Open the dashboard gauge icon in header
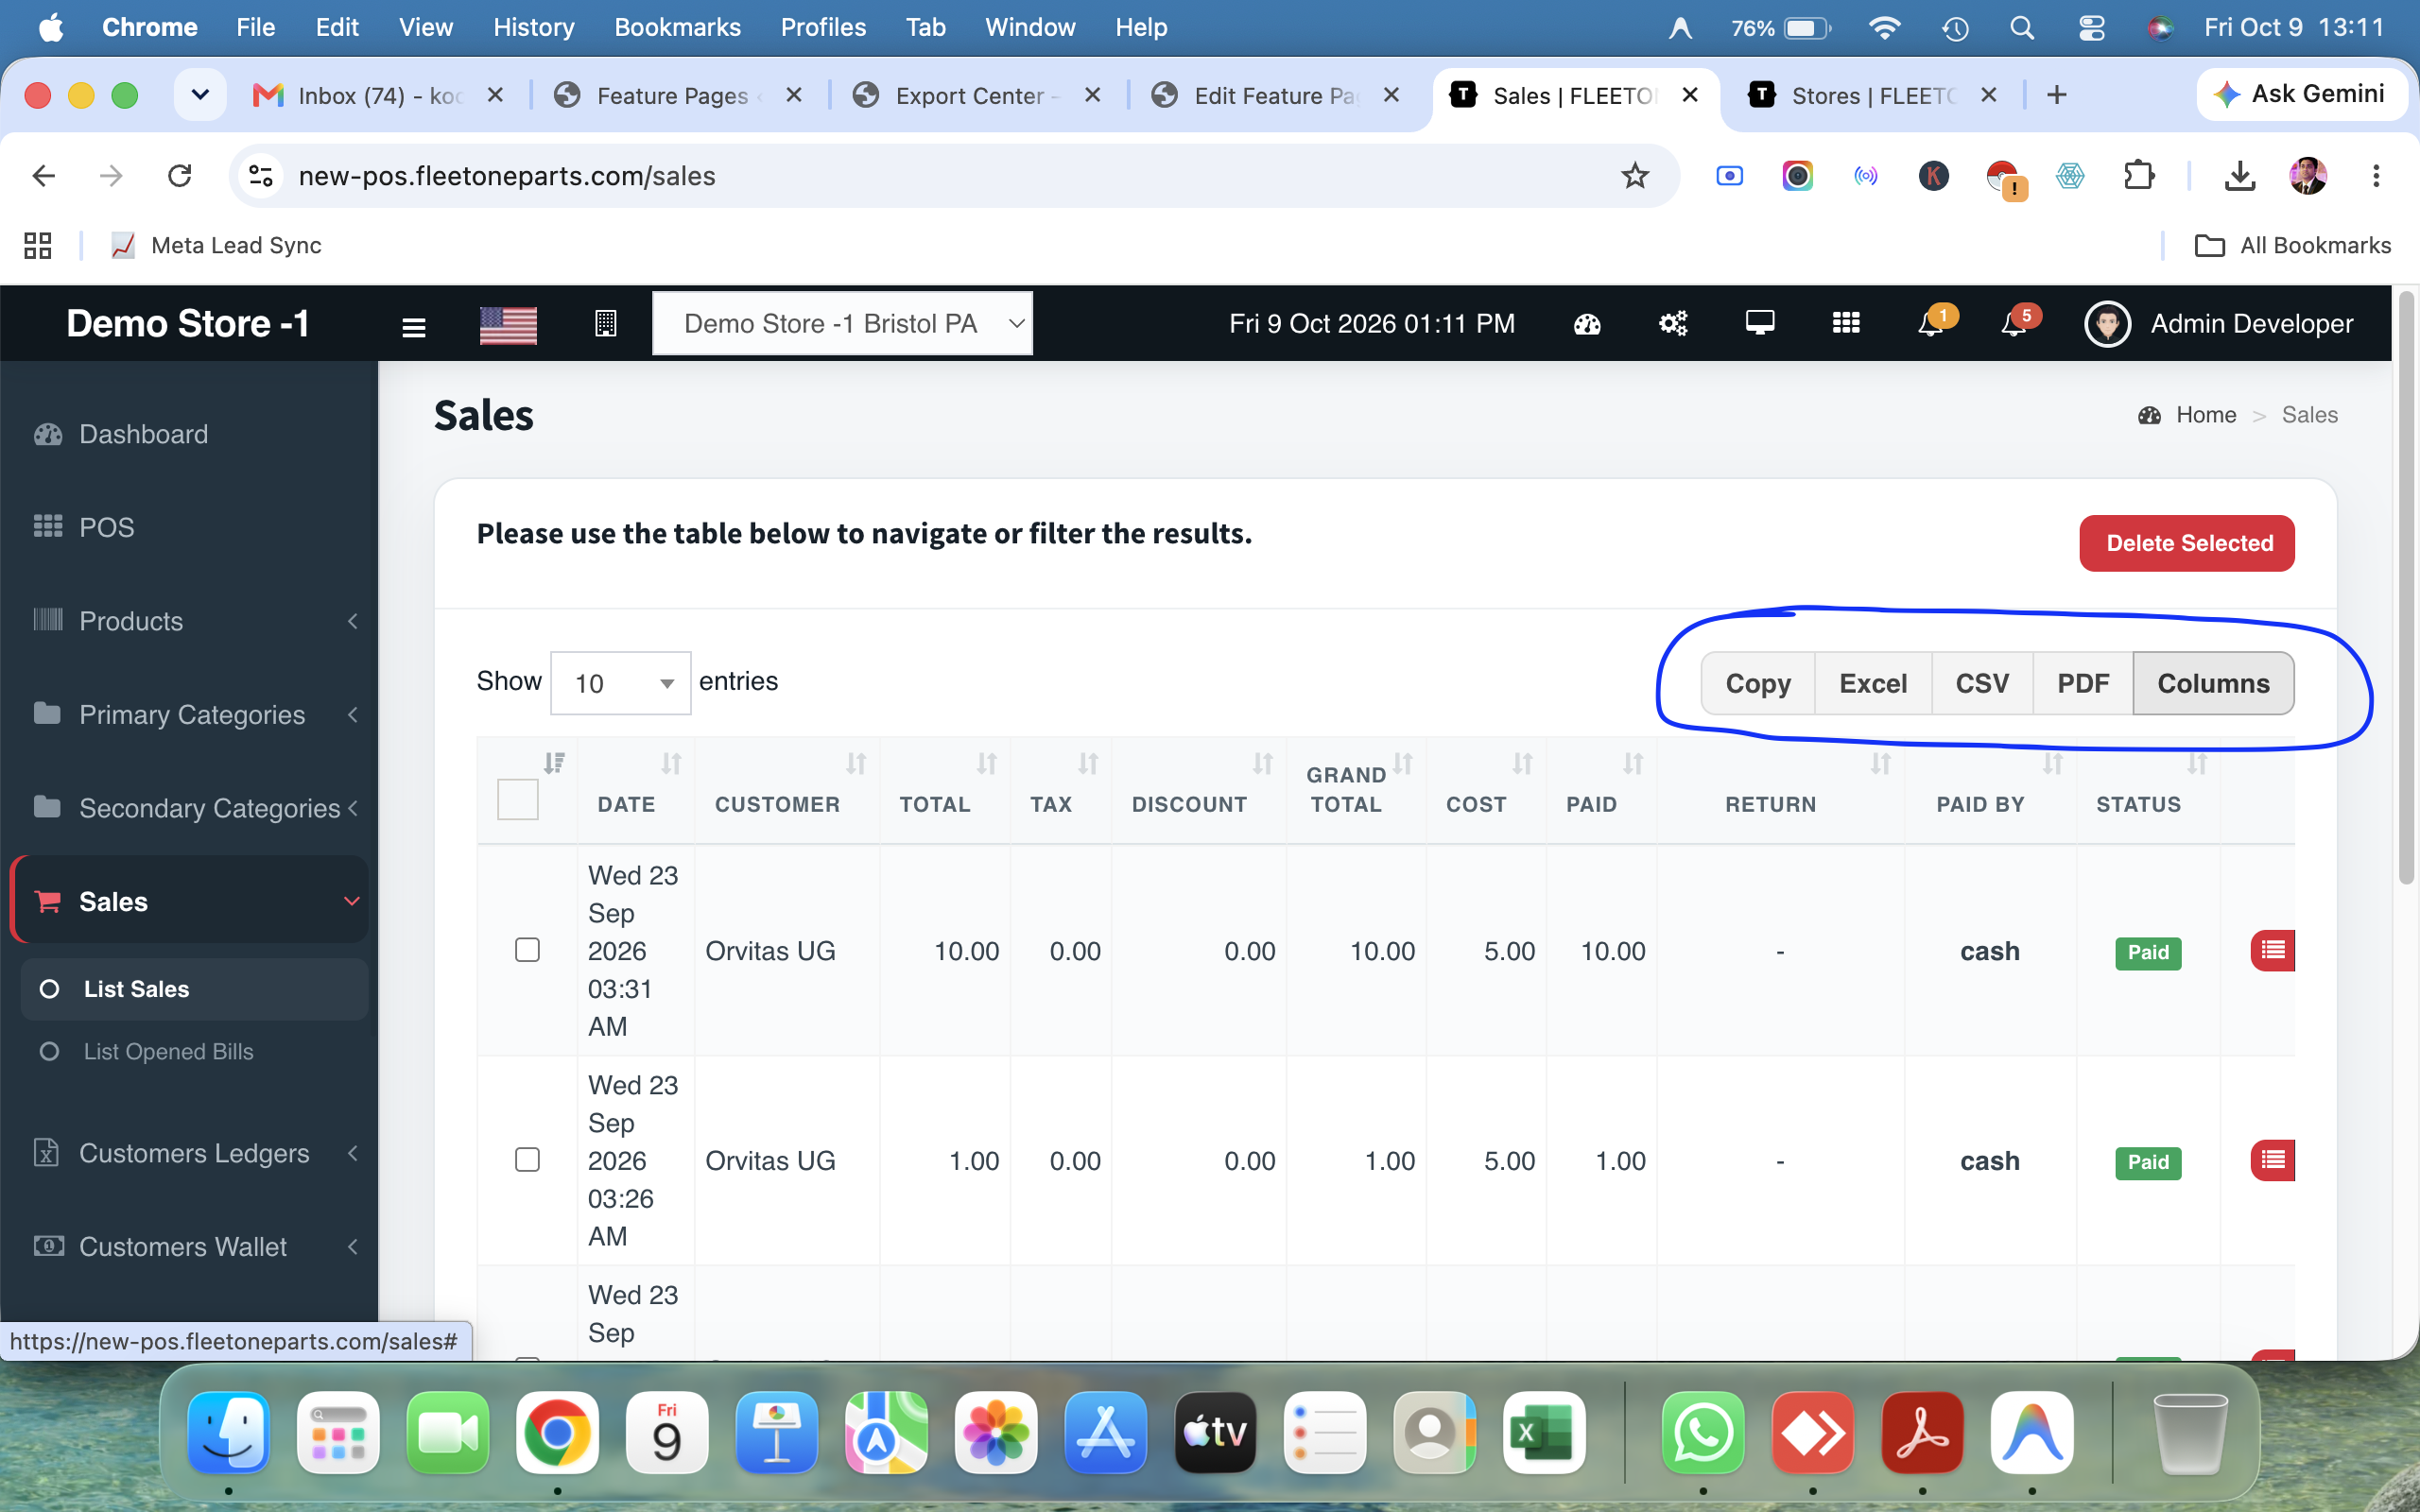The image size is (2420, 1512). coord(1587,324)
